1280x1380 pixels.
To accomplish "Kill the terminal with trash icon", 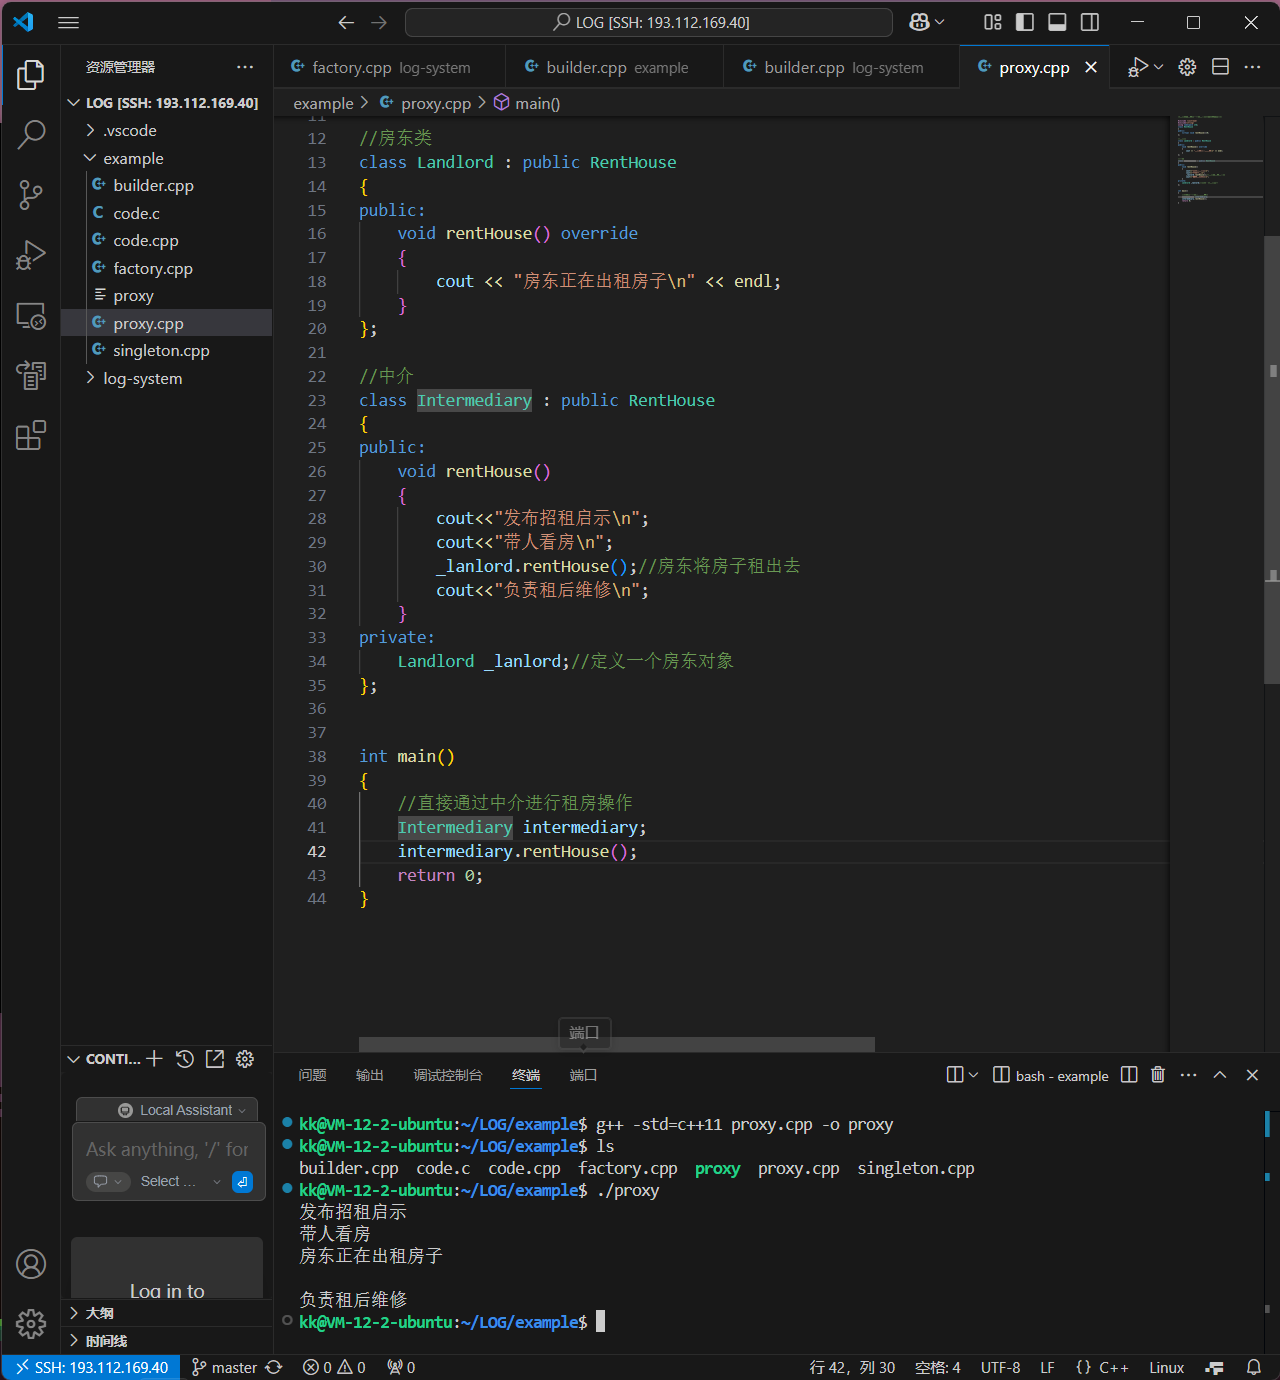I will [1157, 1075].
